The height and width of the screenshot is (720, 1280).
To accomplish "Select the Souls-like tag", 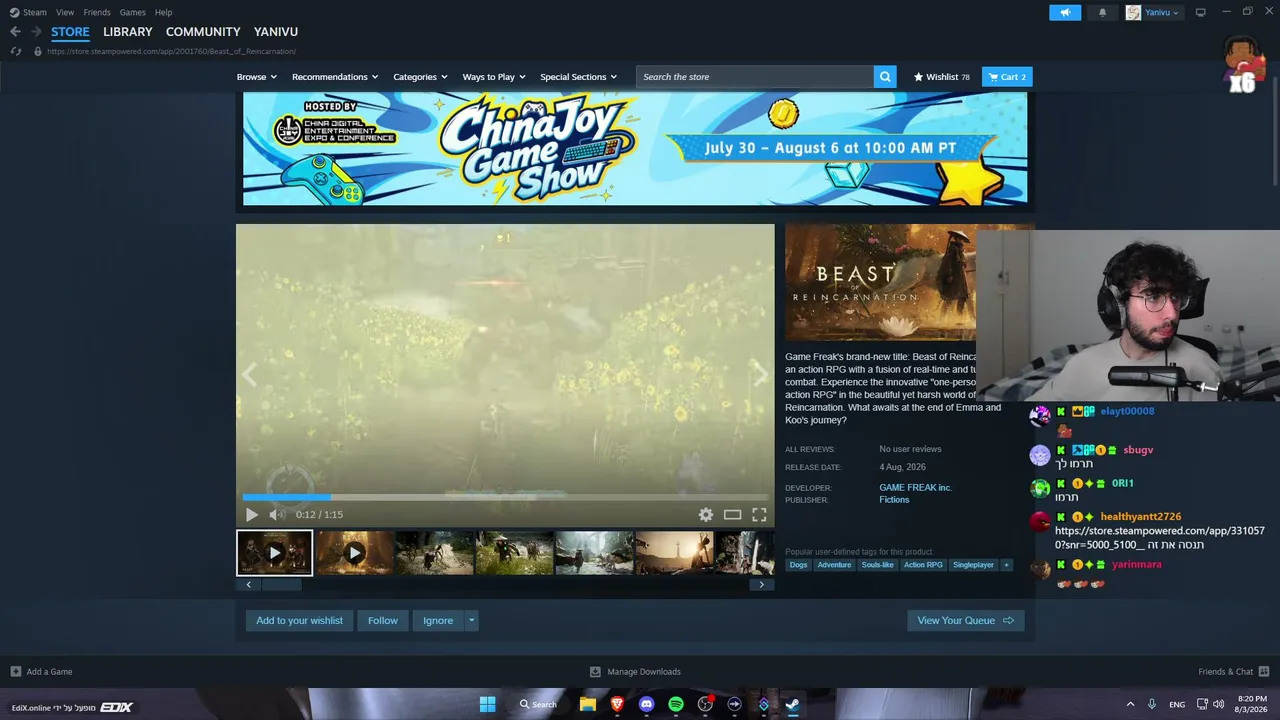I will pos(878,565).
